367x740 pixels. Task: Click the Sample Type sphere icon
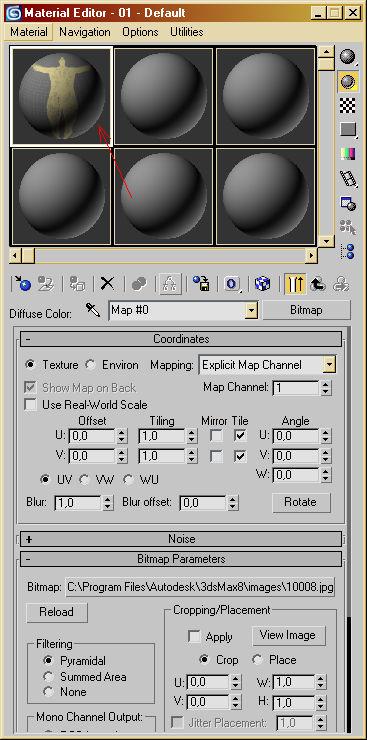348,57
